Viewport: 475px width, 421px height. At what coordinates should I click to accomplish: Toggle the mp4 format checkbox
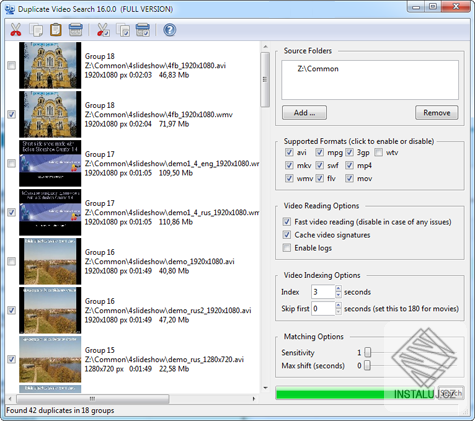coord(349,165)
